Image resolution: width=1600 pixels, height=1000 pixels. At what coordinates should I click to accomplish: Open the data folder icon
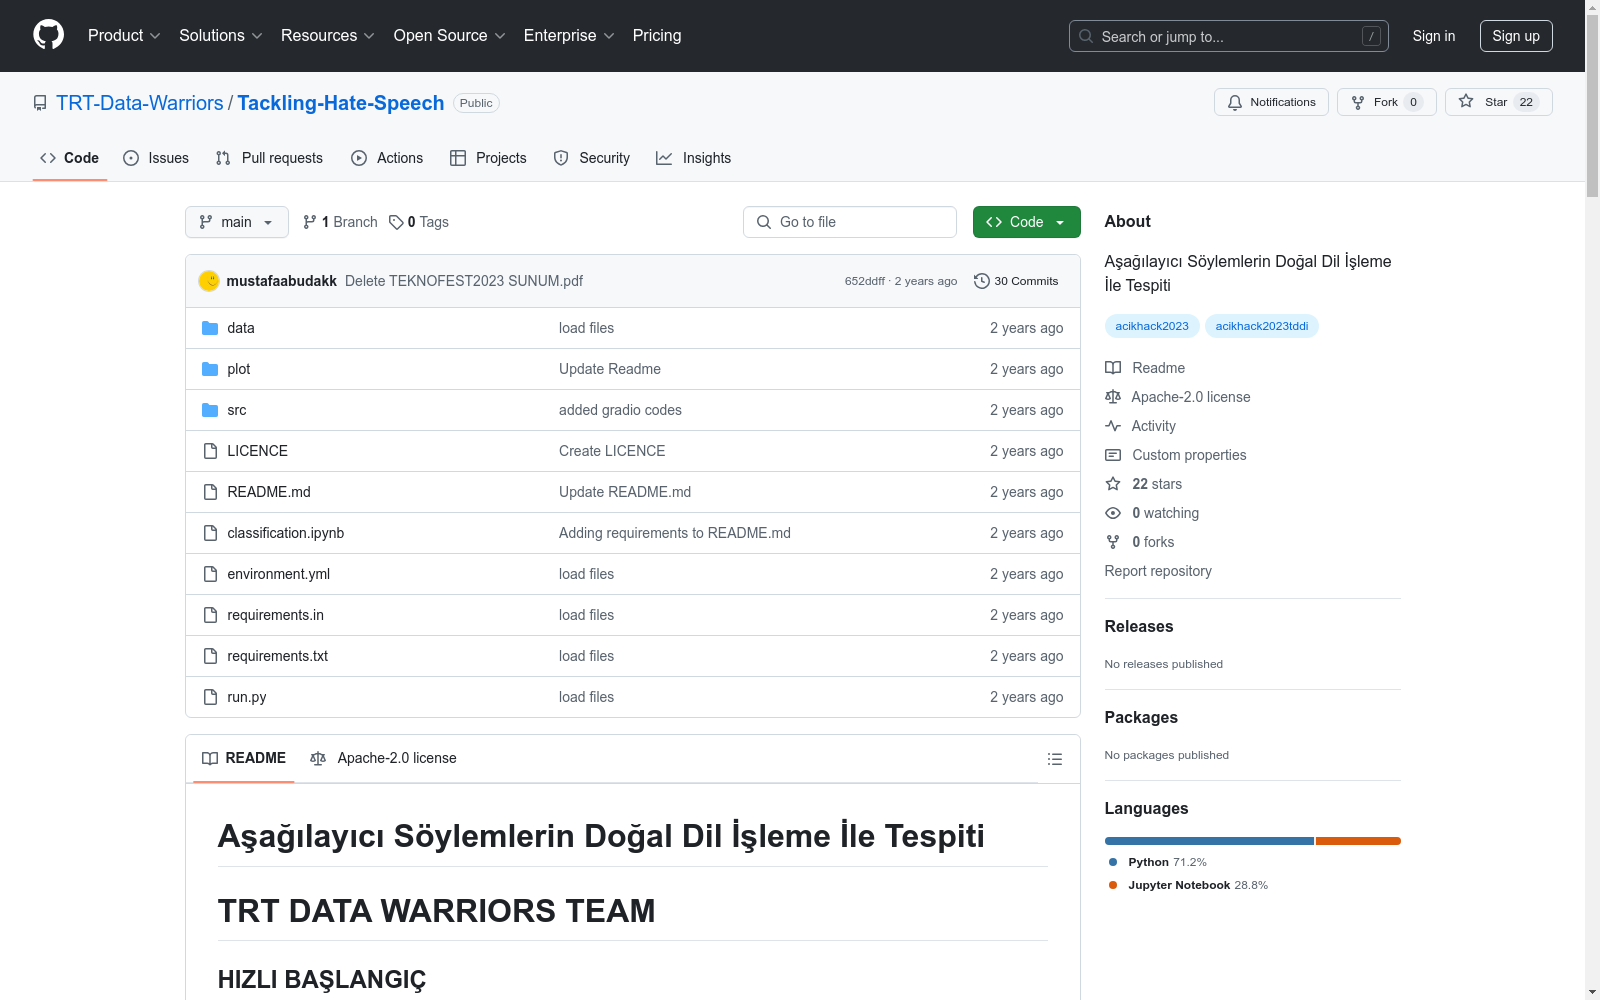pyautogui.click(x=210, y=328)
